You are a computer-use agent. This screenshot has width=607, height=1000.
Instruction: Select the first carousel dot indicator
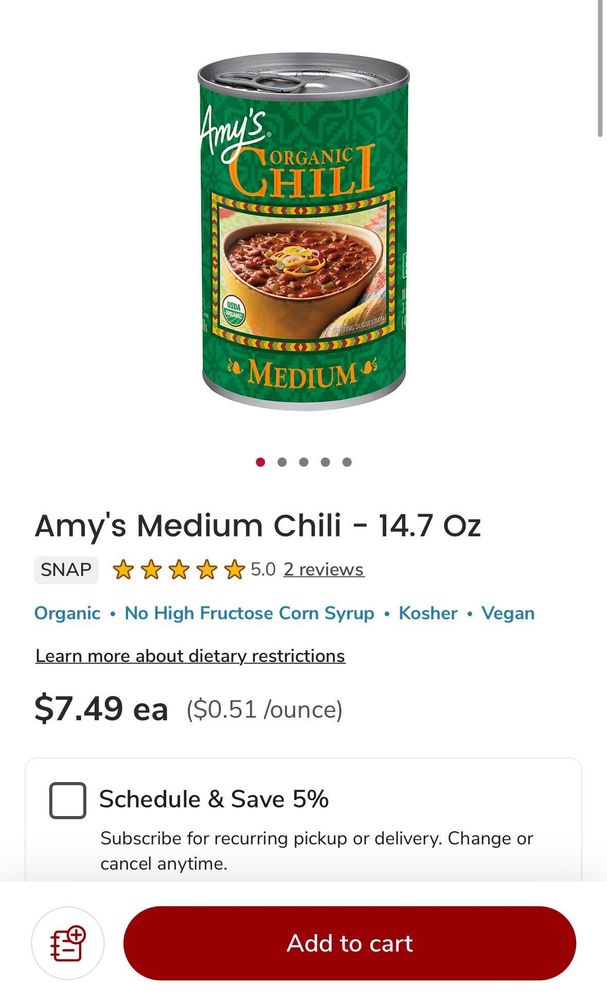click(x=260, y=462)
